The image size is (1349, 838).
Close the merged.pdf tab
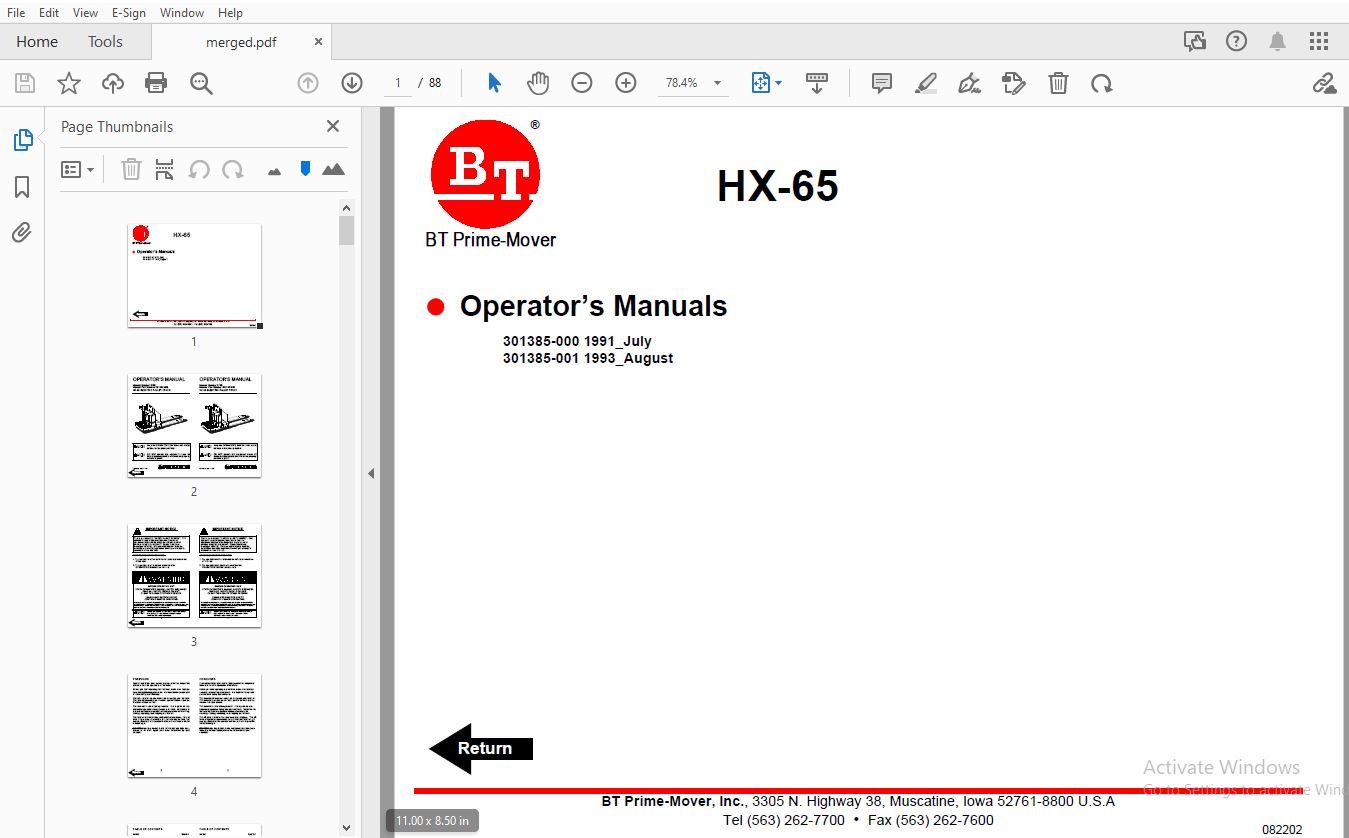318,42
